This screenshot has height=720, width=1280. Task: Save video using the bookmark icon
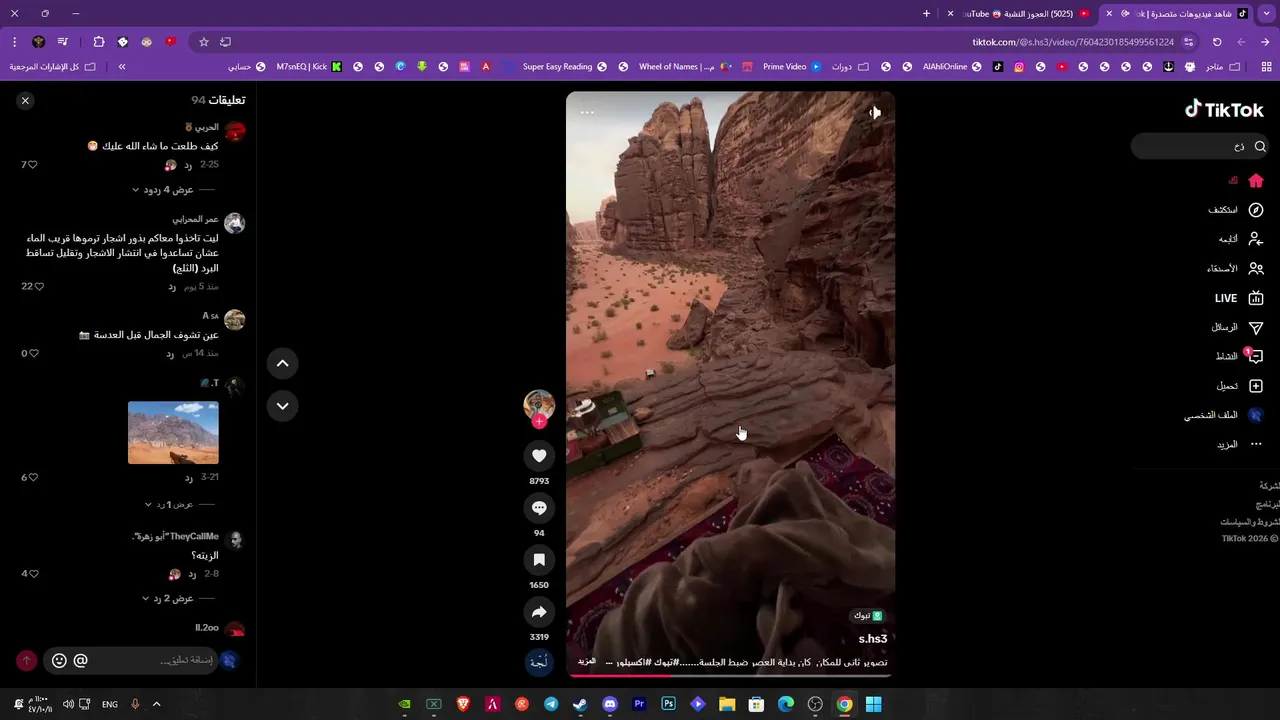[x=539, y=560]
